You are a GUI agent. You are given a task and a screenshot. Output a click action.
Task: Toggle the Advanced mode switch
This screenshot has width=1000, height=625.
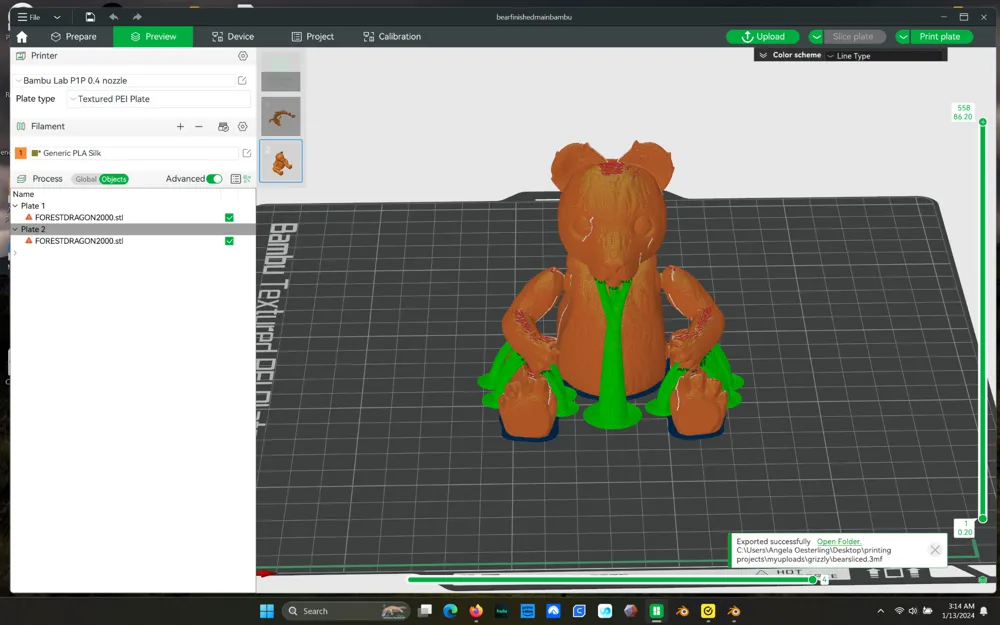pos(214,179)
